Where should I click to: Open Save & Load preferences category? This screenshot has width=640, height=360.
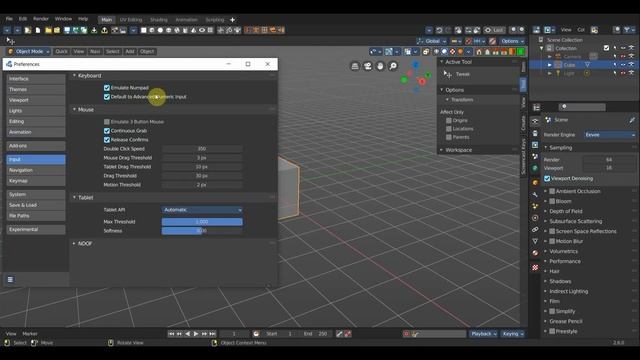[x=36, y=205]
